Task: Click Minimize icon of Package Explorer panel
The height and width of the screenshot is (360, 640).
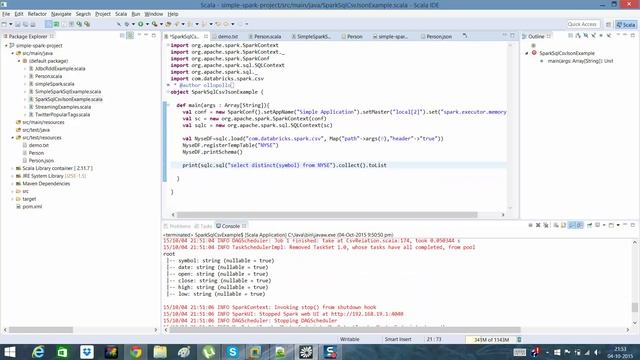Action: coord(146,36)
